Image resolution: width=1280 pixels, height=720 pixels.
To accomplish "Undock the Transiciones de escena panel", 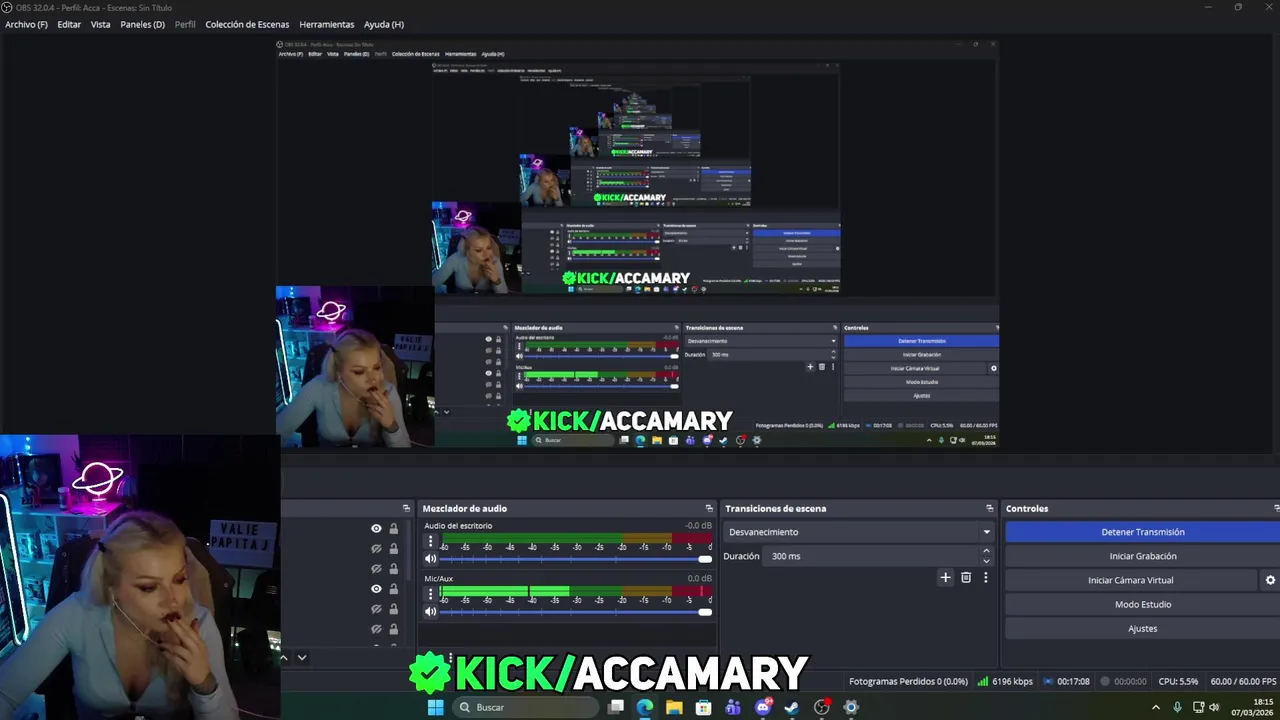I will point(990,508).
